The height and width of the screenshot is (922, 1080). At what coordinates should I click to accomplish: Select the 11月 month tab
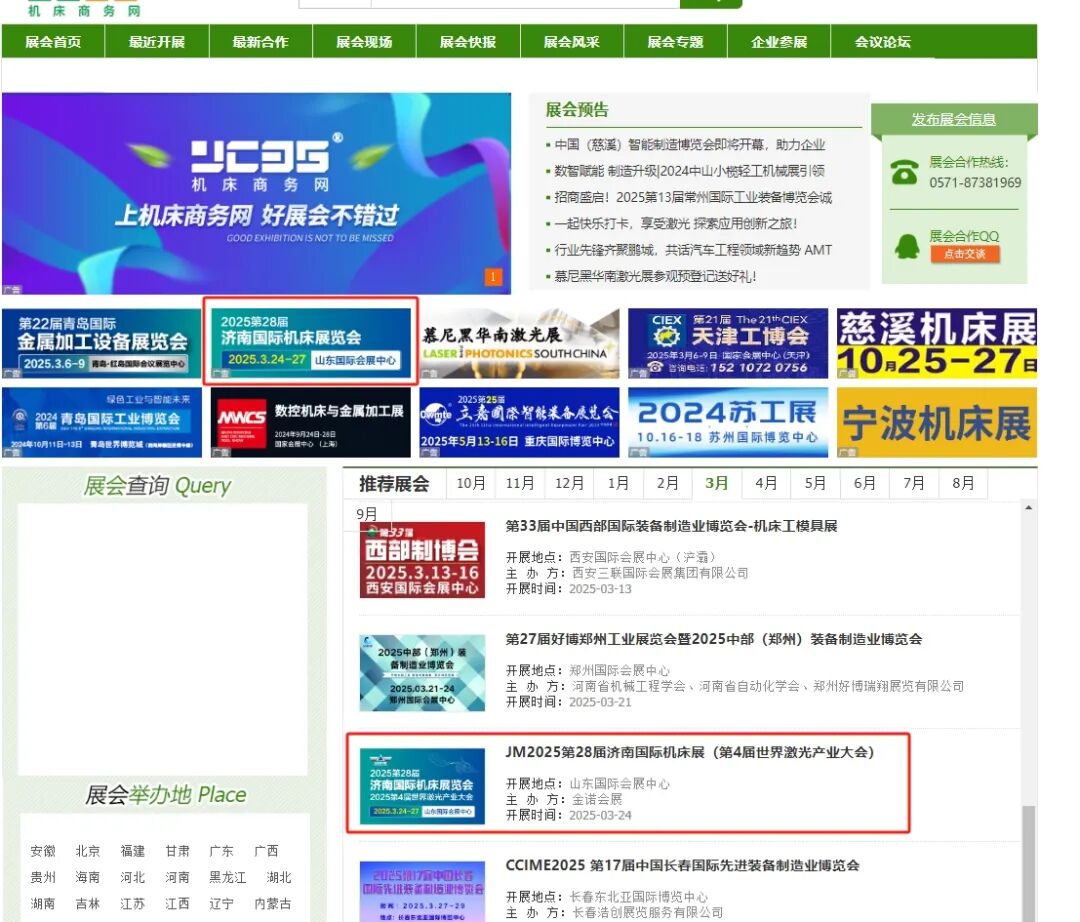point(520,483)
